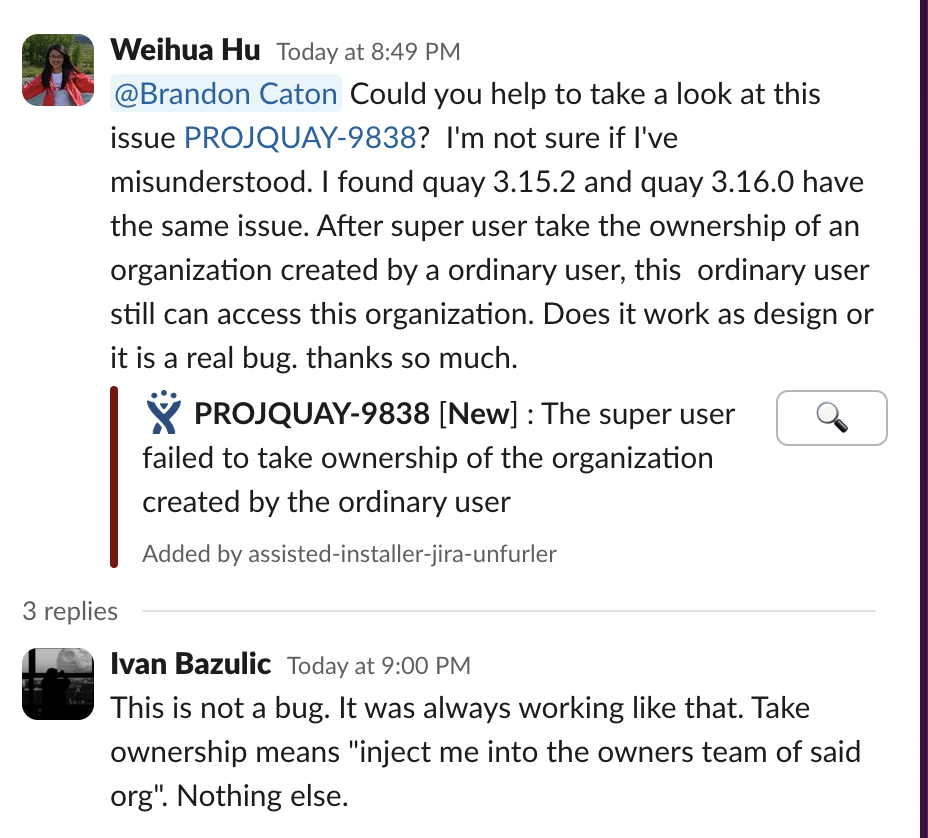Click Ivan Bazulic's "This is not a bug" reply
This screenshot has height=838, width=928.
460,752
